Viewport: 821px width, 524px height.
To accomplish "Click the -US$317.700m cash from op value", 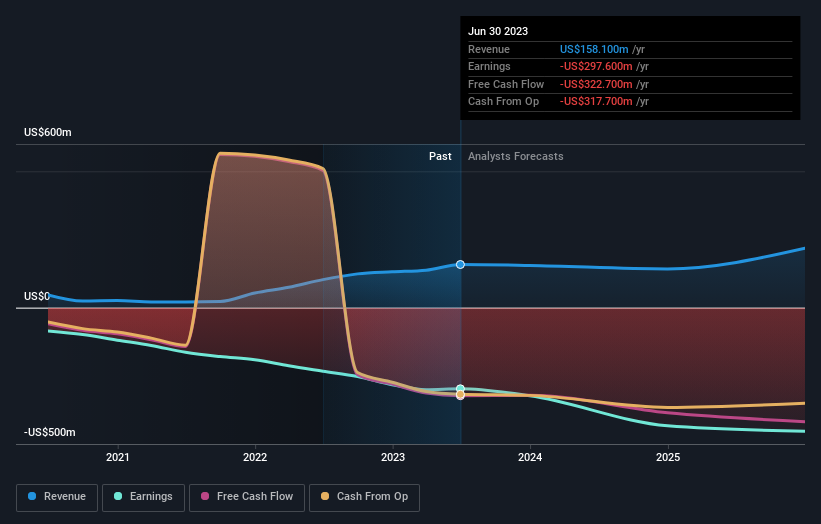I will point(596,102).
